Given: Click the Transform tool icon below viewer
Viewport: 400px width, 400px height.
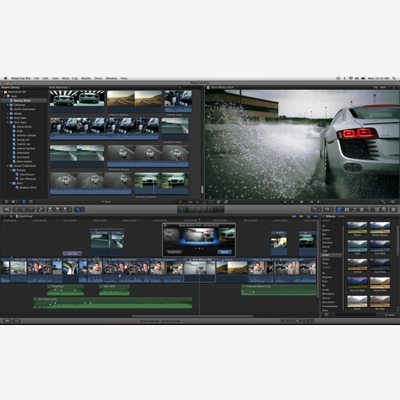Looking at the screenshot, I should tap(211, 202).
